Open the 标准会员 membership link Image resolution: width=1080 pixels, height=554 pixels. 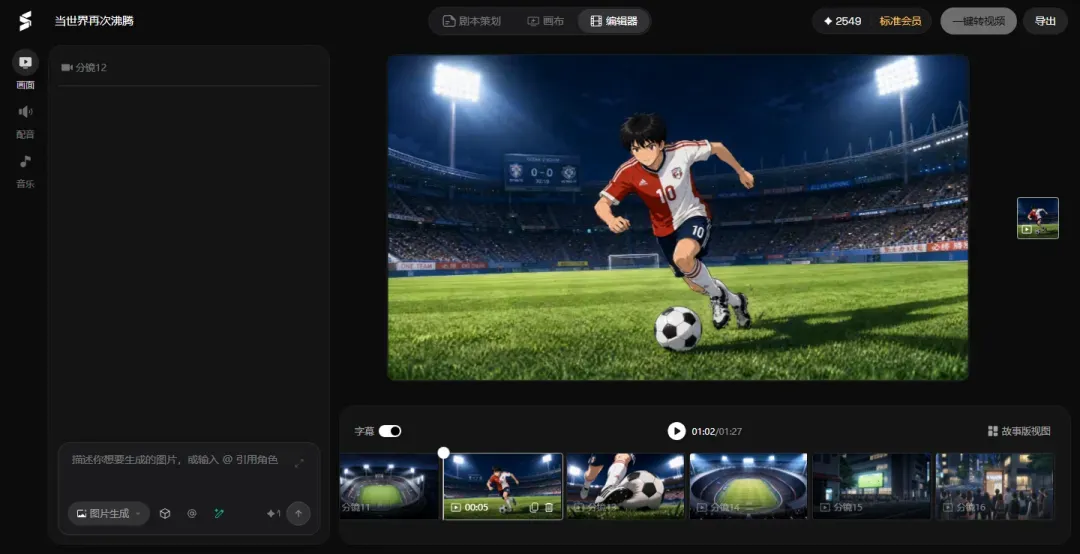pos(900,21)
